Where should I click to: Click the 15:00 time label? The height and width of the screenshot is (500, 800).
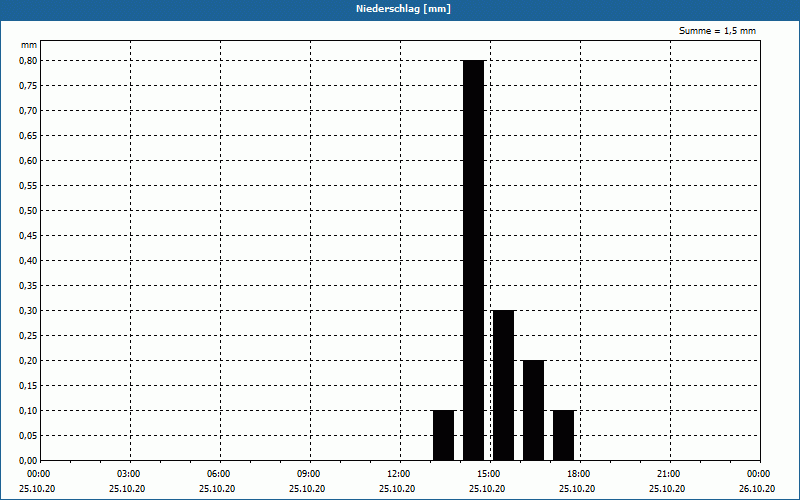point(488,474)
